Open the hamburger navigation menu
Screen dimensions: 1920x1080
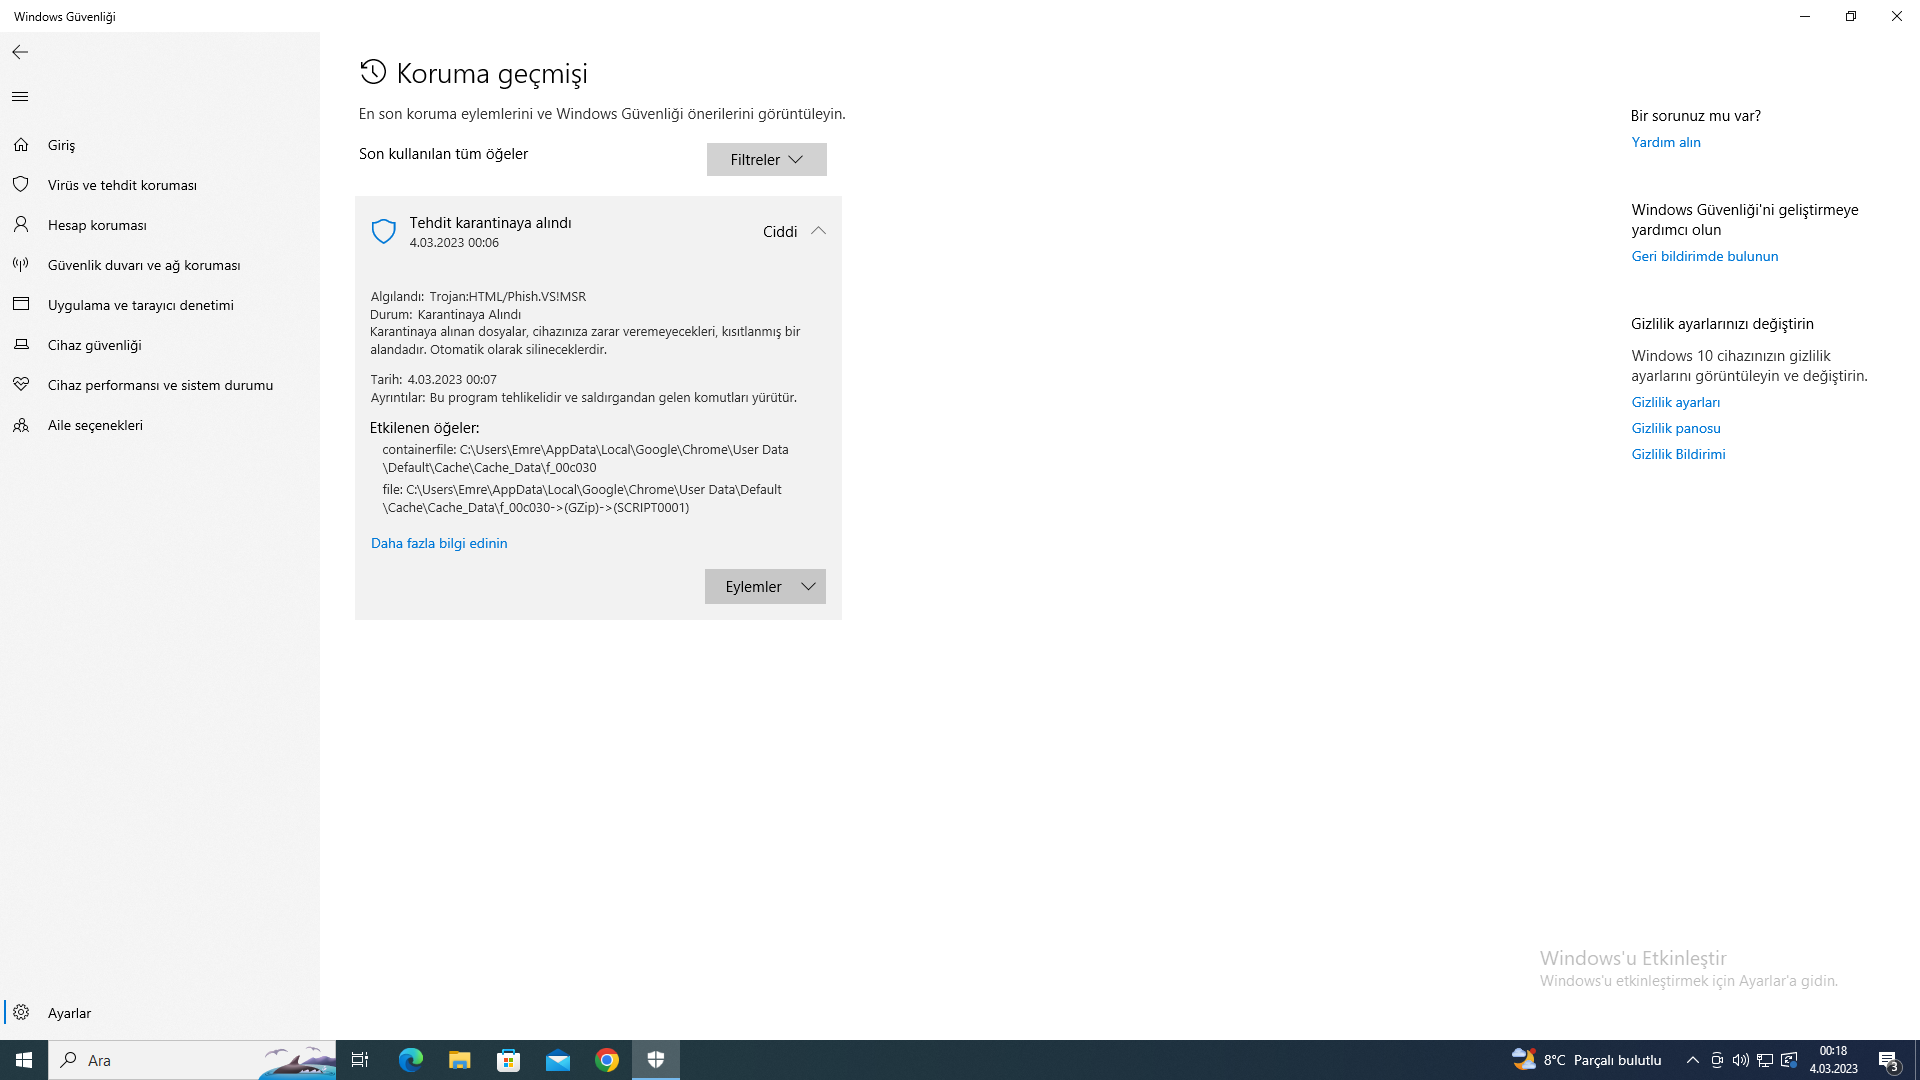[x=20, y=96]
